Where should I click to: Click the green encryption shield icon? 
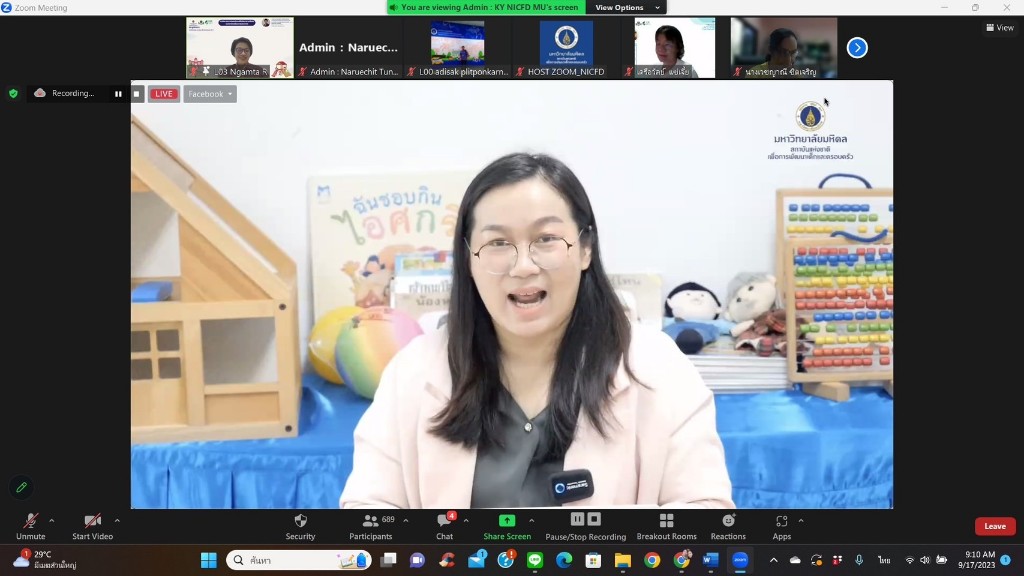13,93
